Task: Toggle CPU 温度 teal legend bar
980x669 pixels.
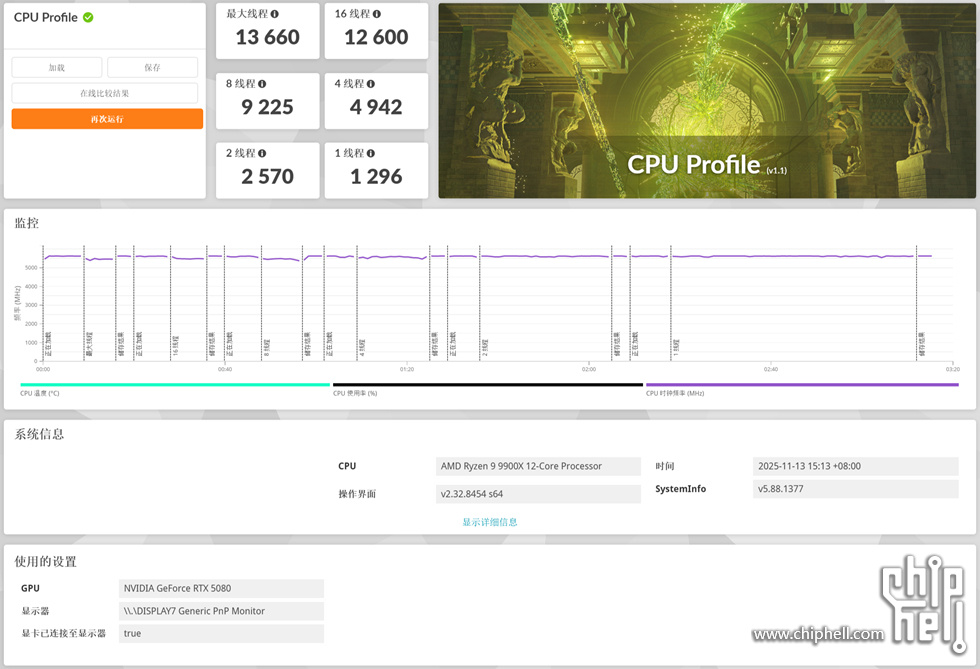Action: [174, 385]
